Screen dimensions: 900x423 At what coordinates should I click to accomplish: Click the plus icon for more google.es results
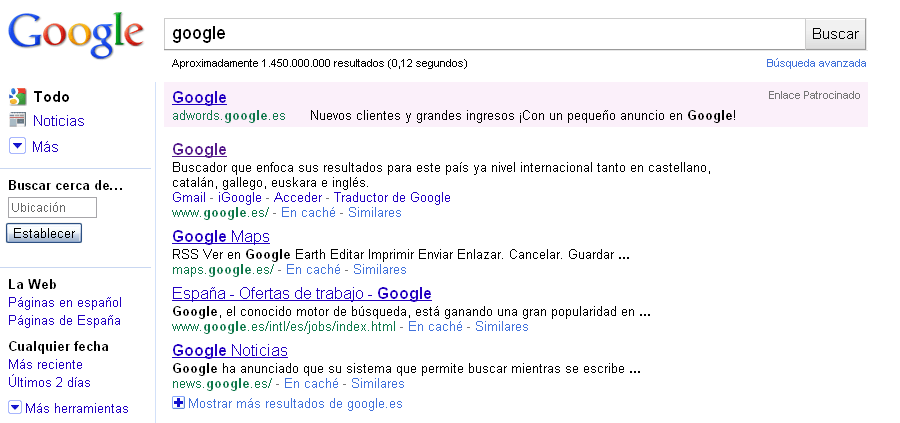(179, 403)
